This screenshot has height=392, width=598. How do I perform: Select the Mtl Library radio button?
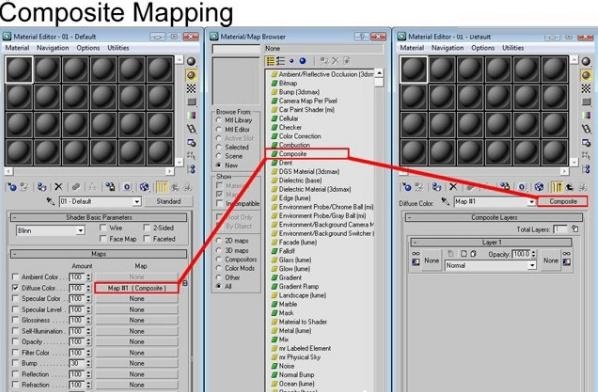(219, 120)
